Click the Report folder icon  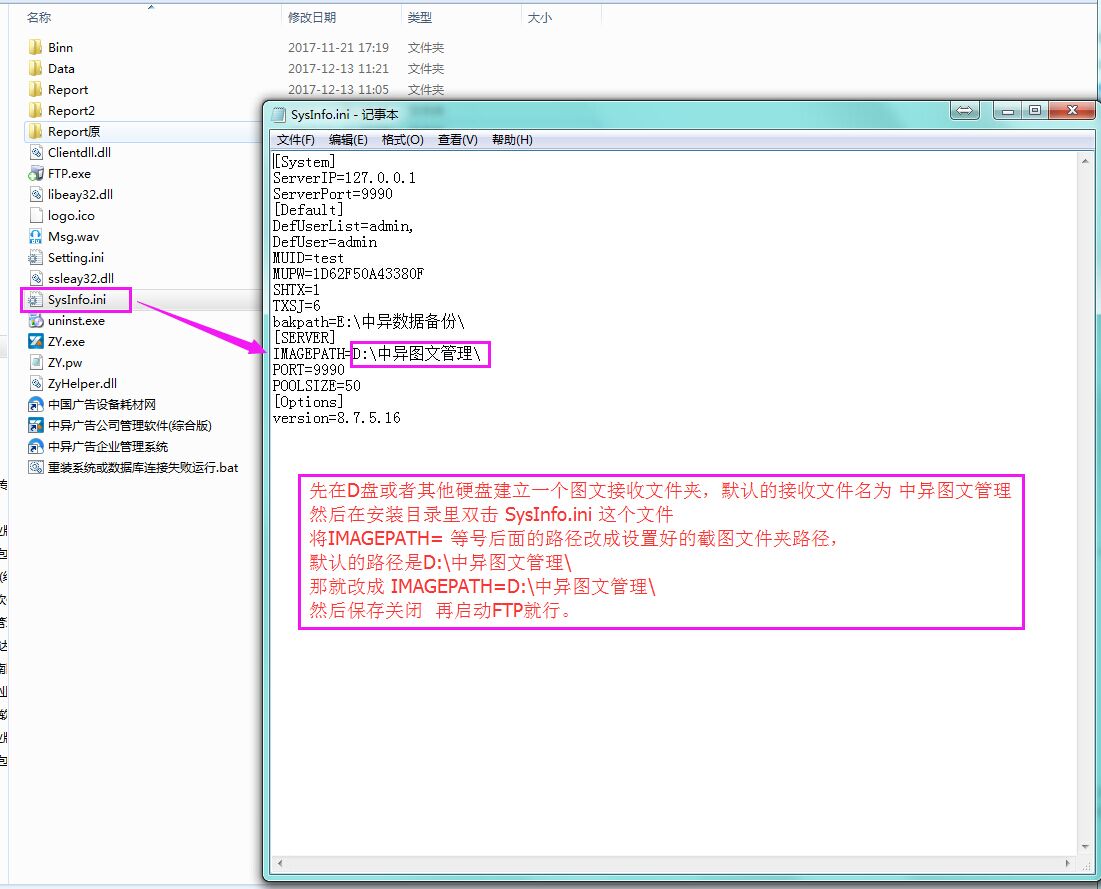pos(35,89)
